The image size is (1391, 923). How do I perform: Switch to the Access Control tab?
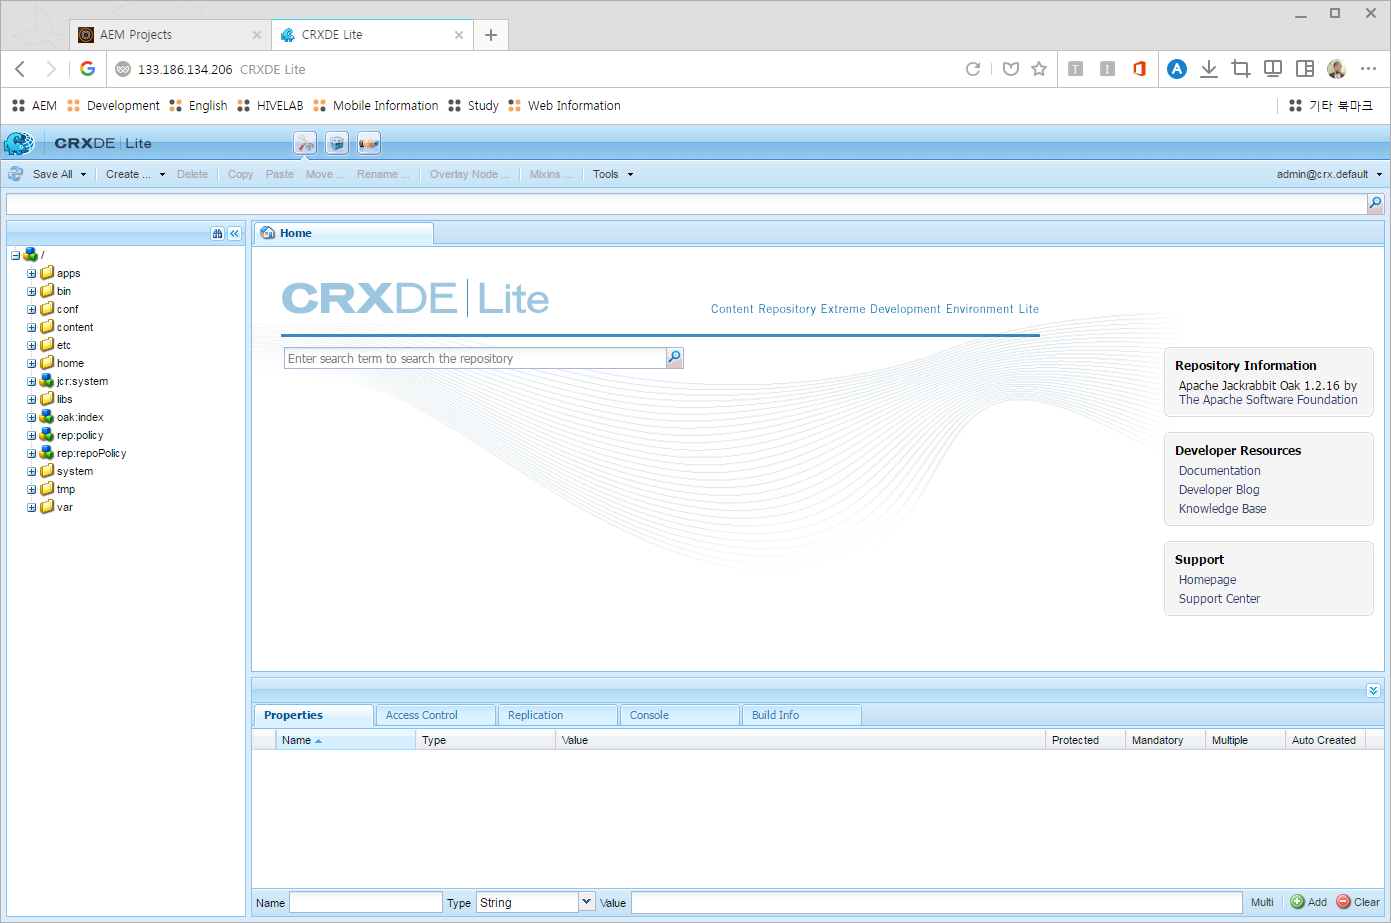[434, 715]
